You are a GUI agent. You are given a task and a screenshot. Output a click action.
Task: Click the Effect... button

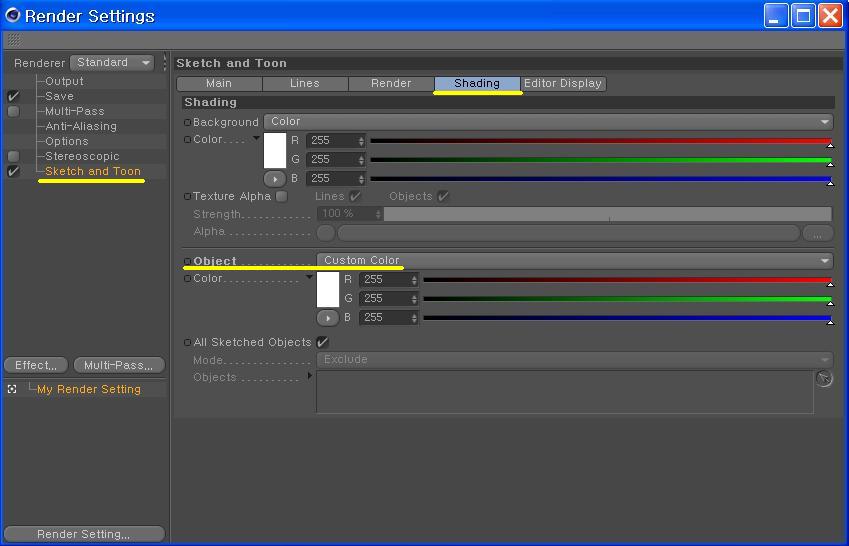coord(36,365)
